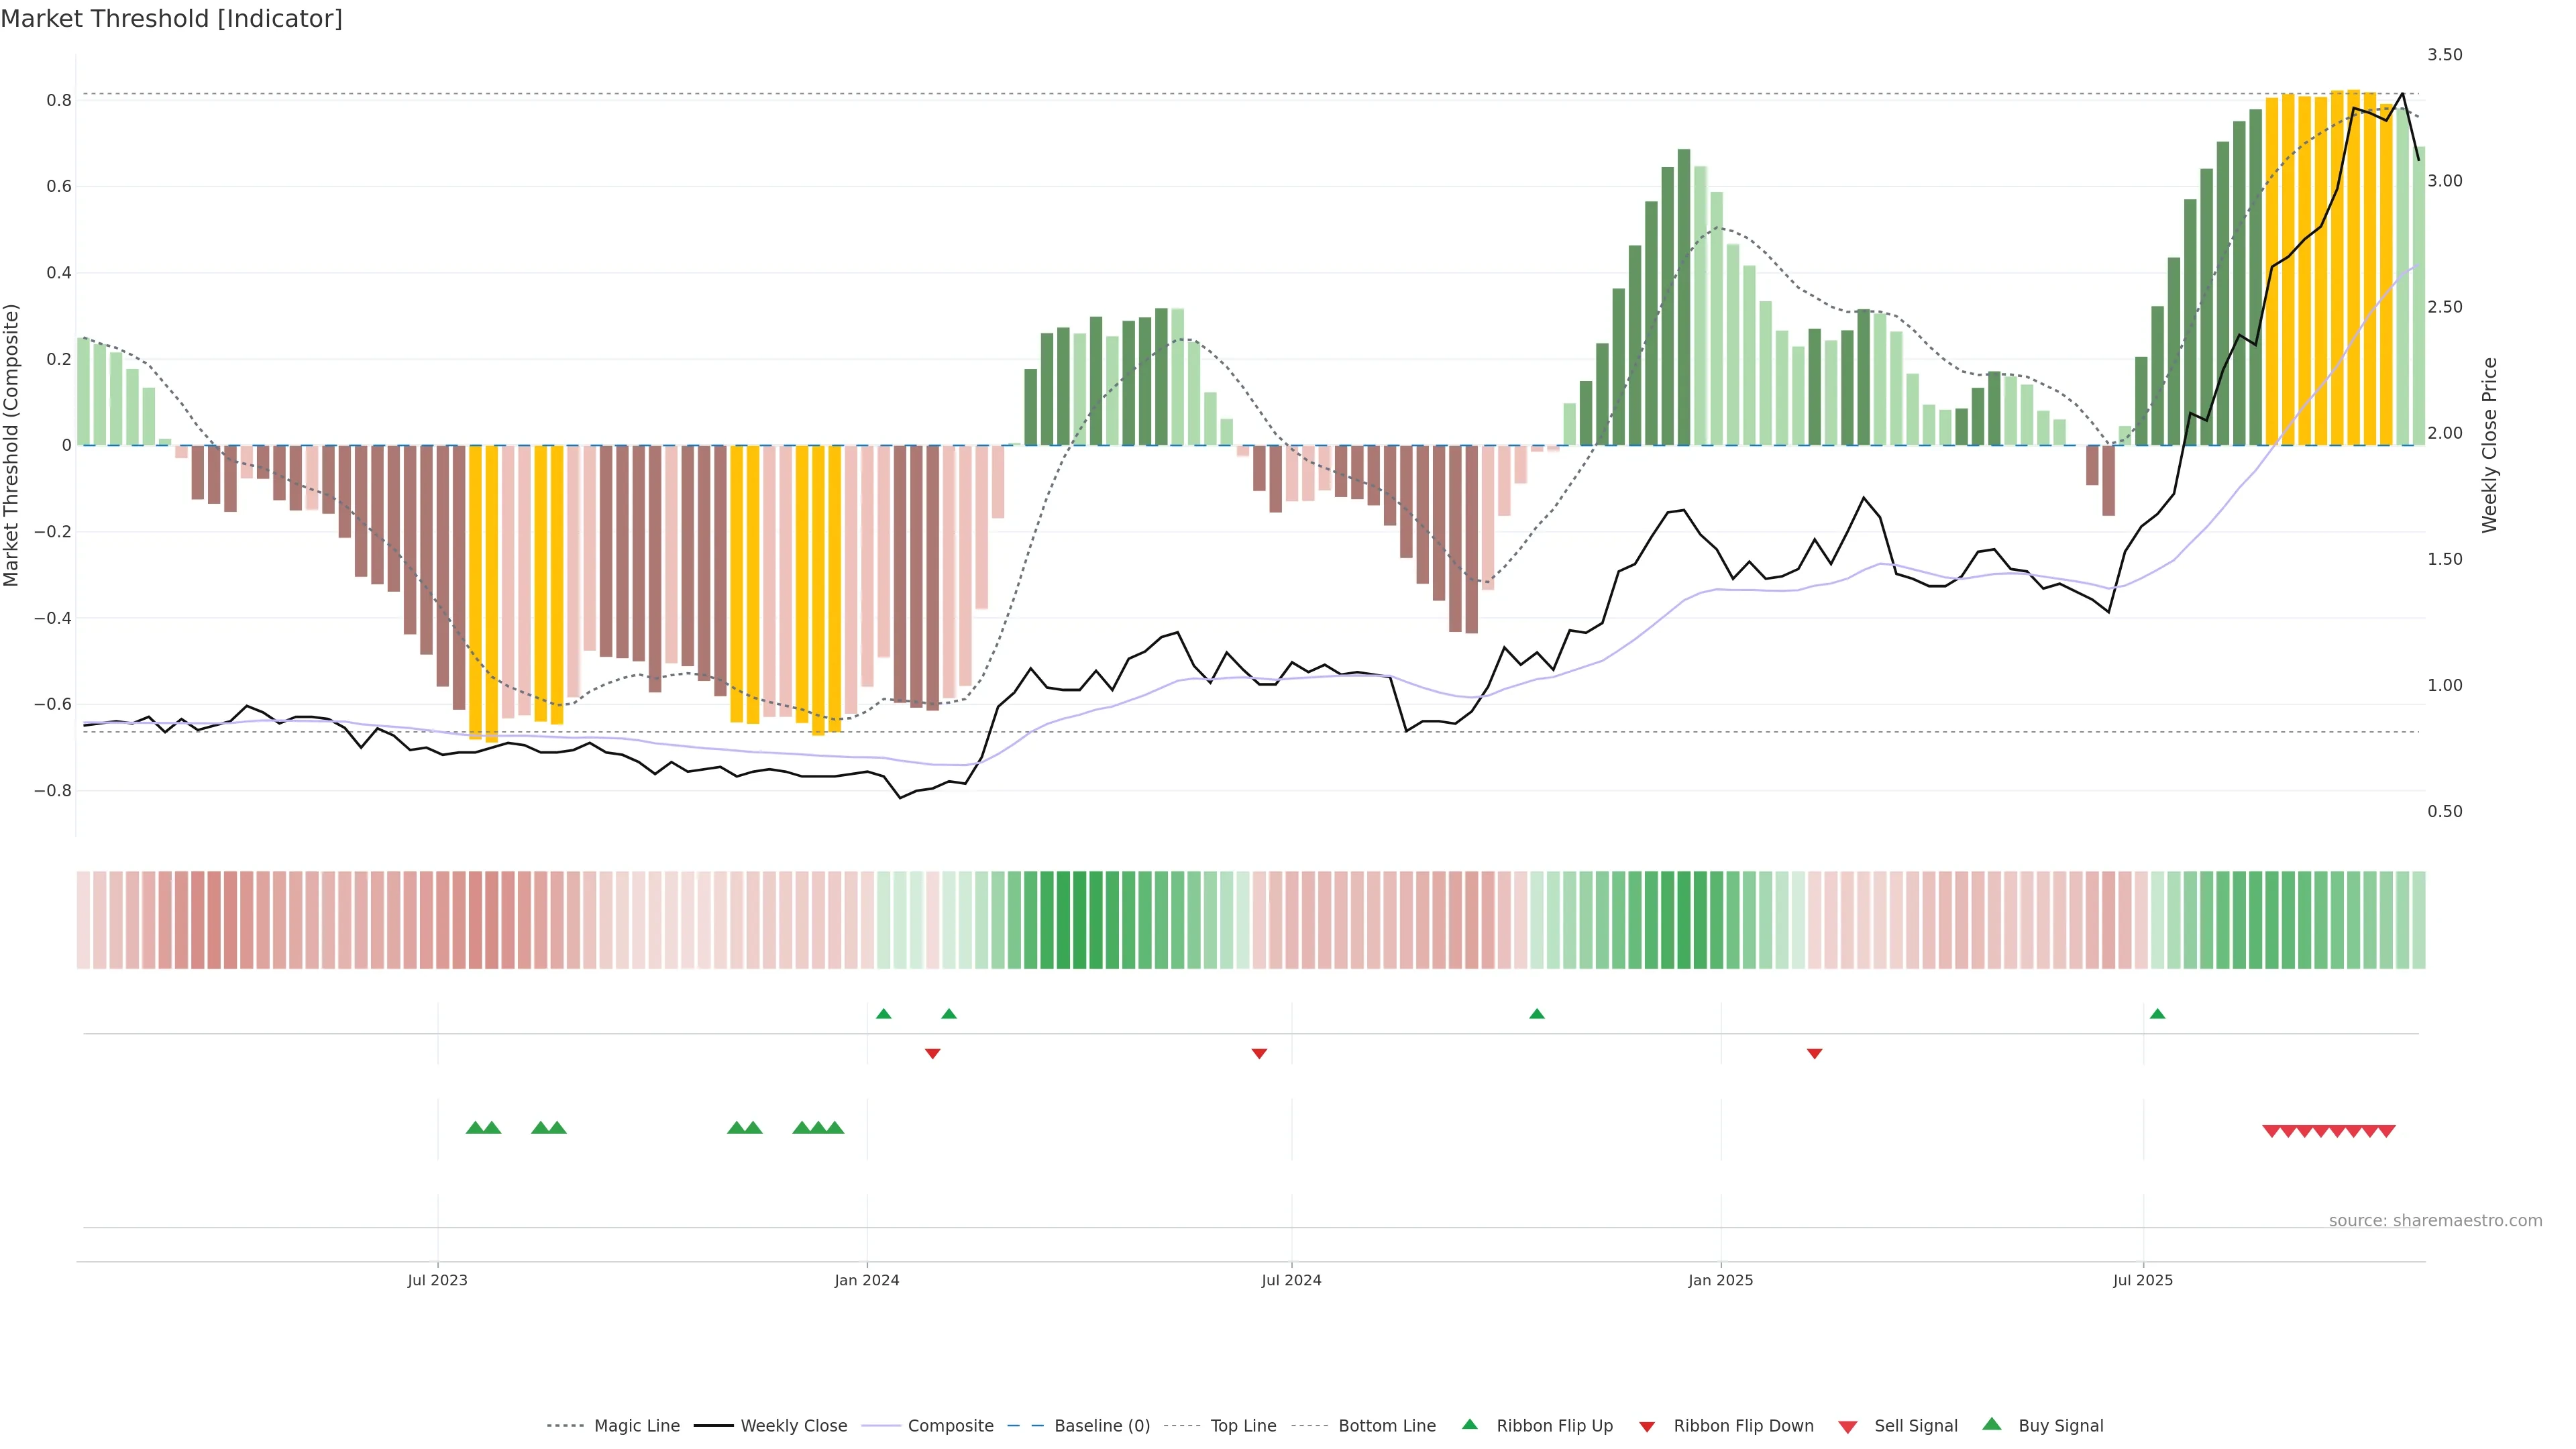Click the Jul 2025 x-axis label
This screenshot has width=2576, height=1449.
click(2143, 1280)
